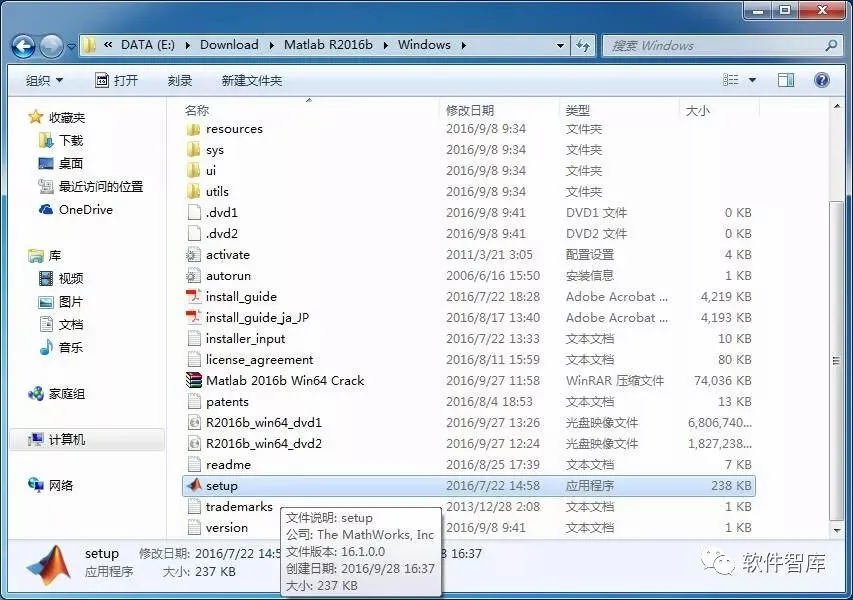Select the Matlab 2016b Win64 Crack WinRAR icon
This screenshot has width=853, height=600.
pos(193,380)
